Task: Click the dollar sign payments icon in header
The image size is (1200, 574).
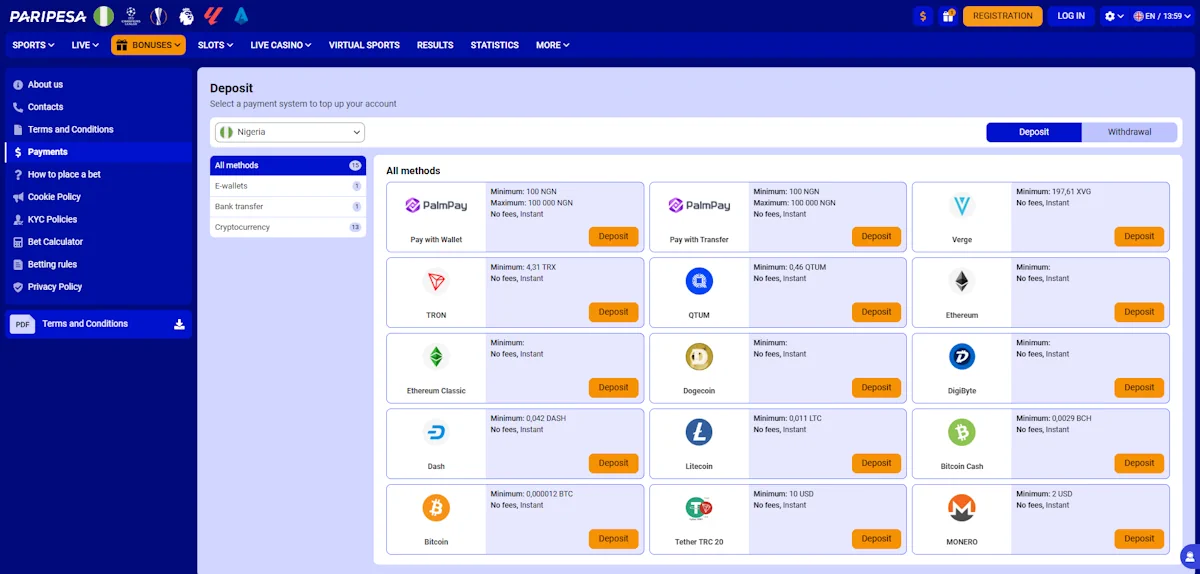Action: coord(922,16)
